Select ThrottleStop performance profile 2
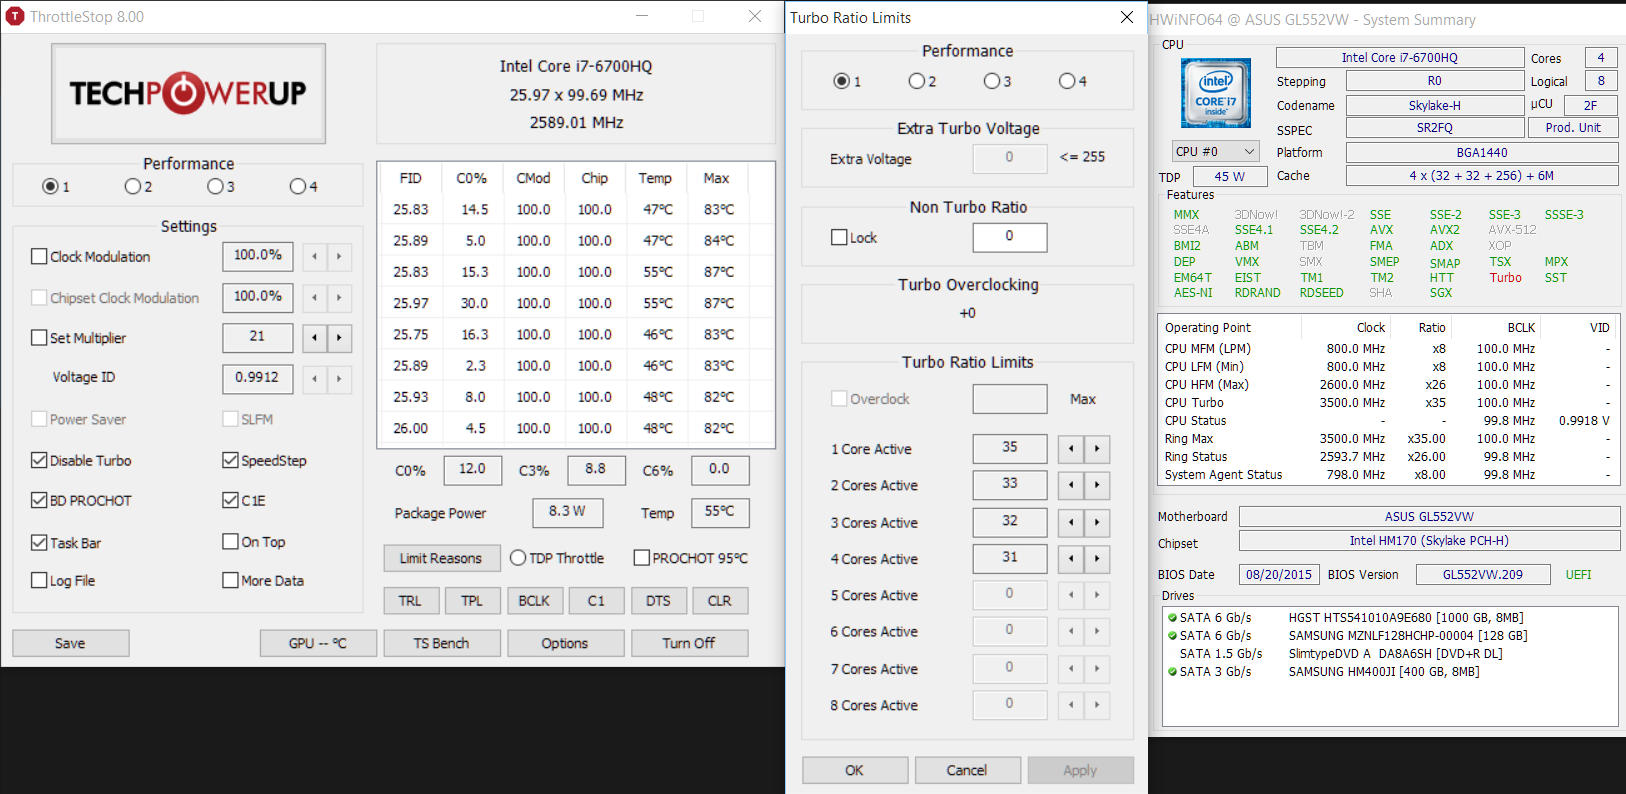The width and height of the screenshot is (1626, 794). 138,186
